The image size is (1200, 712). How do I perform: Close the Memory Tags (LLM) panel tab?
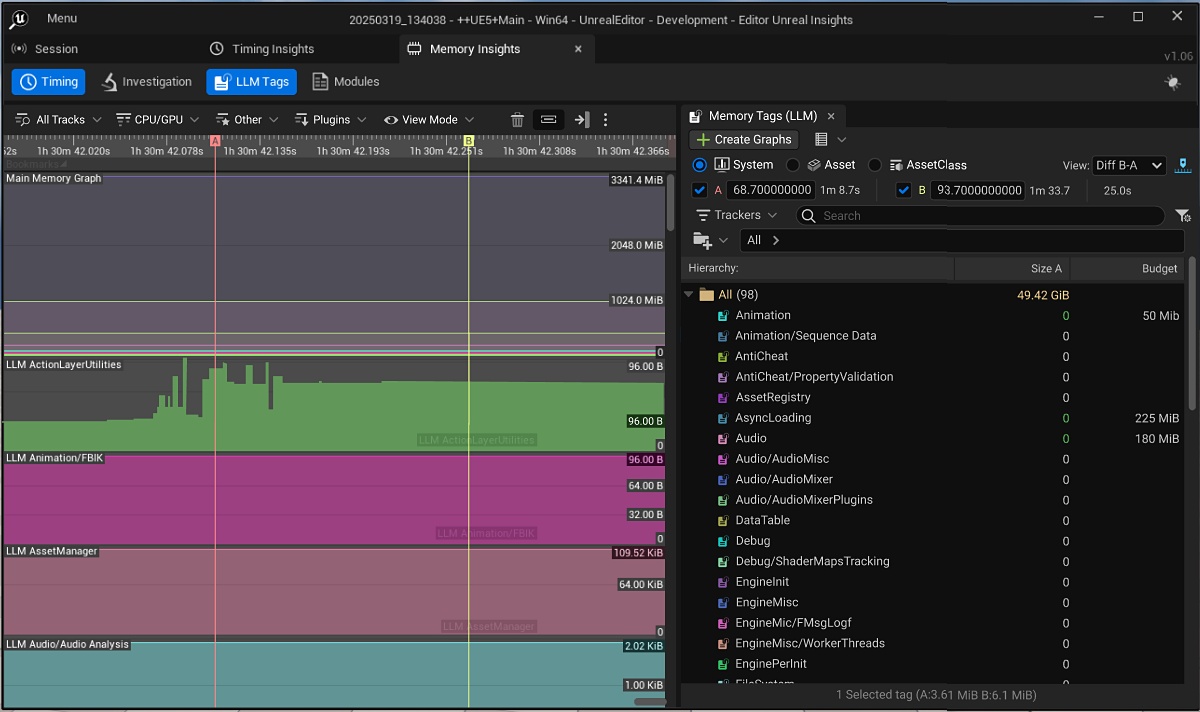pos(831,117)
